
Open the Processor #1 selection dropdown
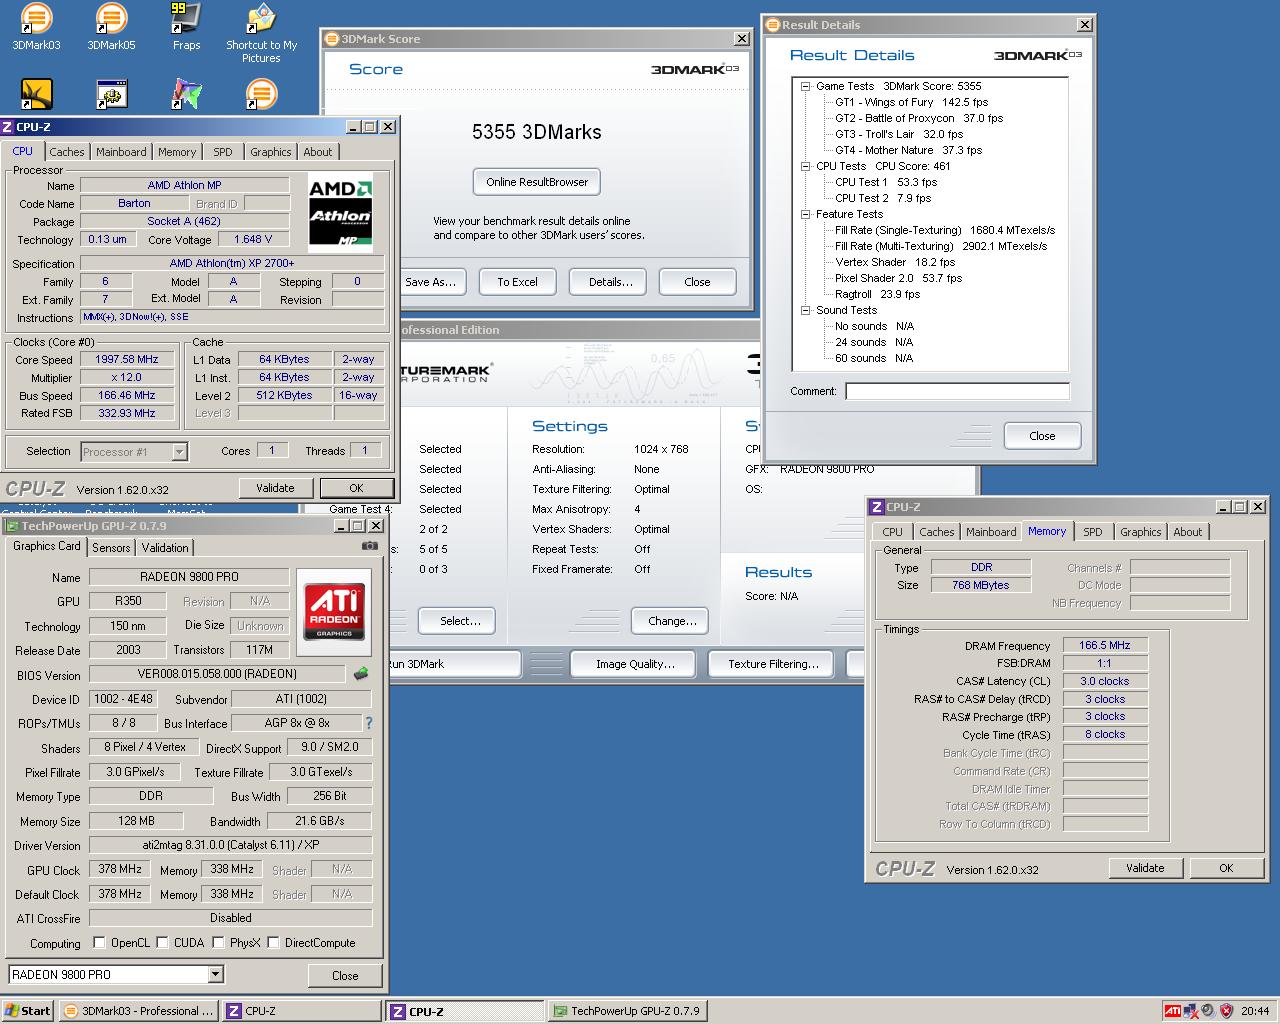[179, 452]
